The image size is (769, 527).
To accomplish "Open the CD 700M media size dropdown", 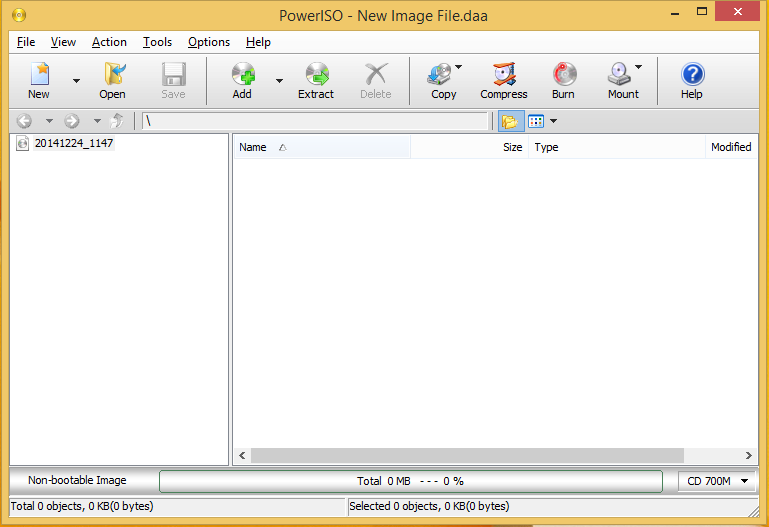I will tap(718, 481).
